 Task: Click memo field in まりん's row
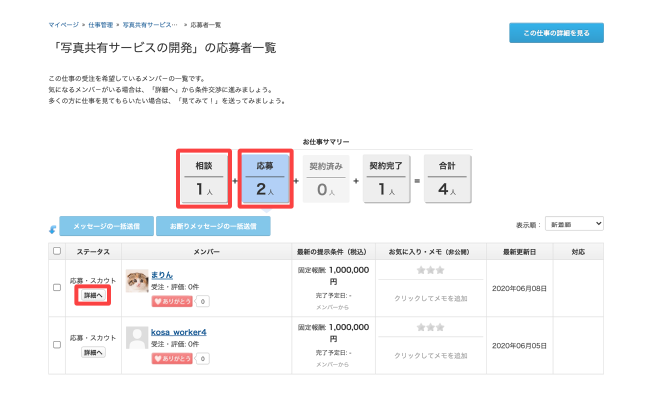tap(433, 298)
